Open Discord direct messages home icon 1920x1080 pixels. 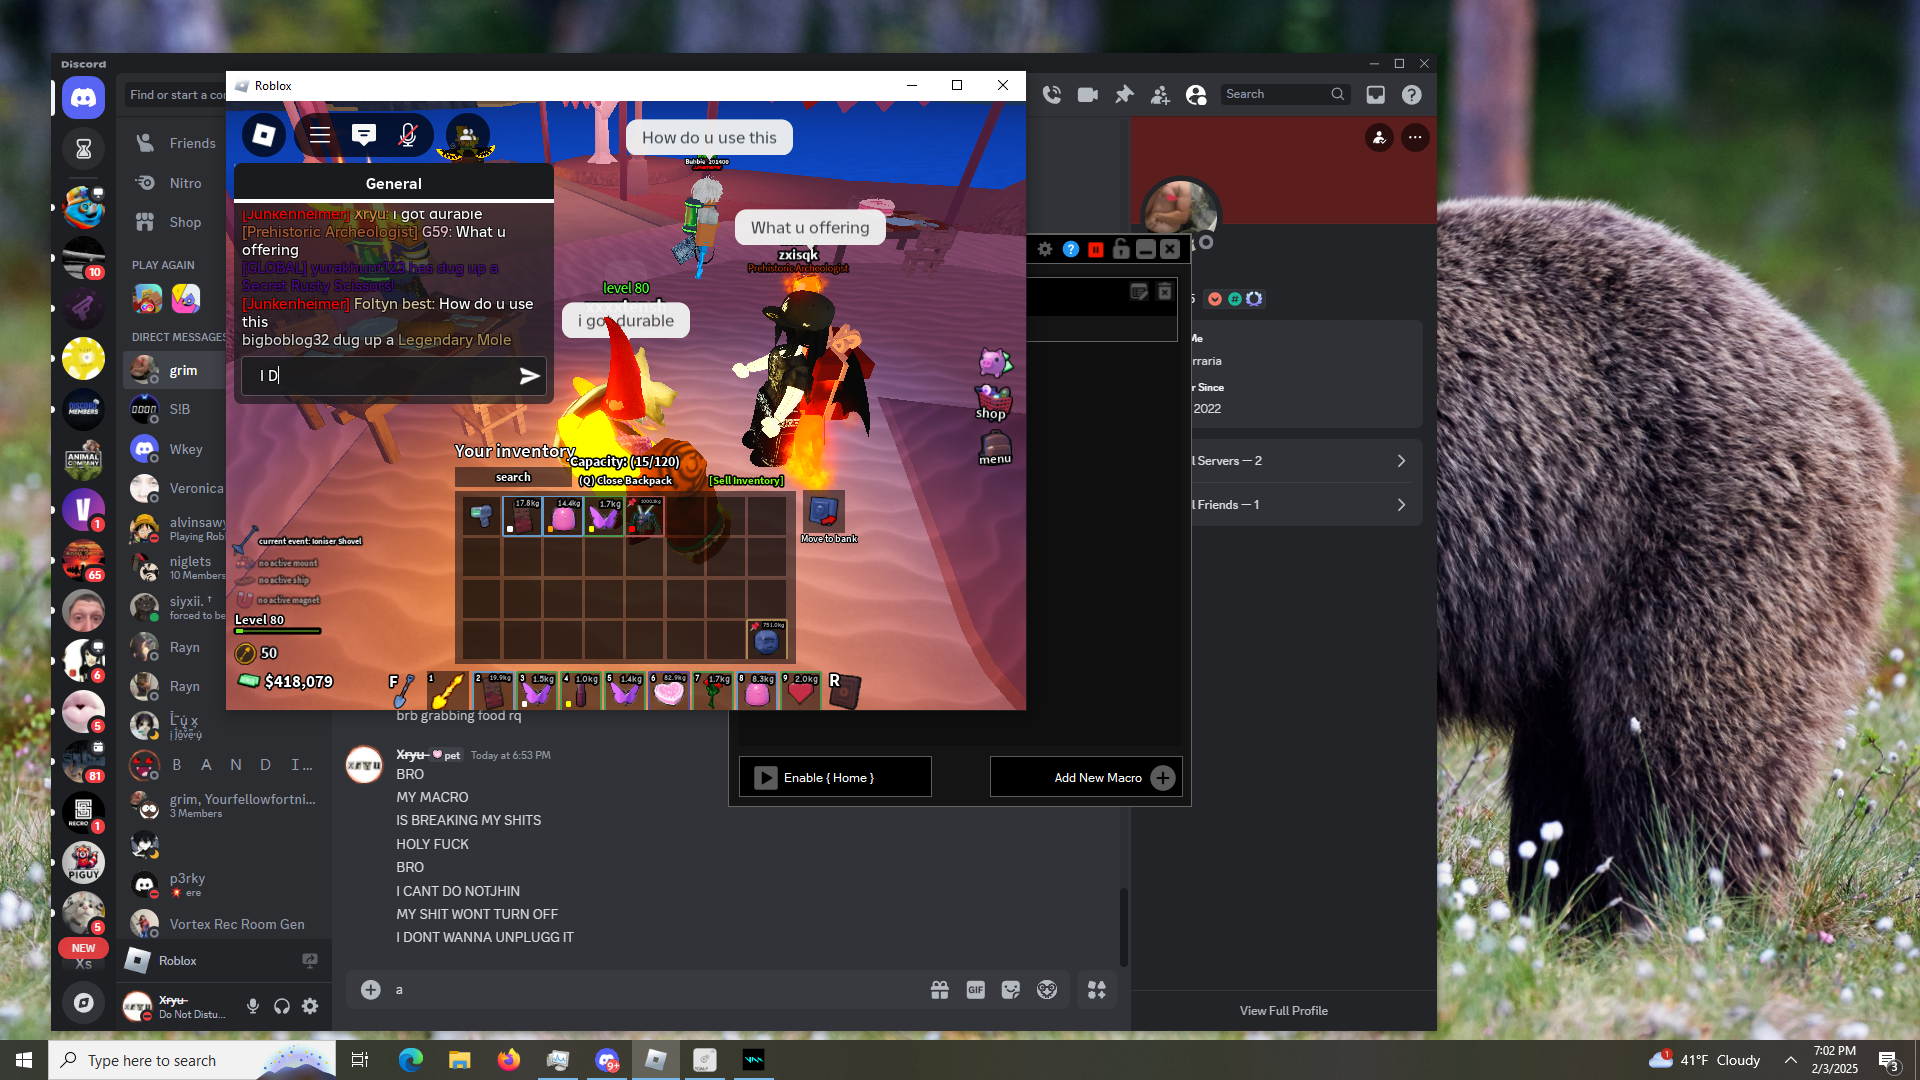(x=84, y=98)
